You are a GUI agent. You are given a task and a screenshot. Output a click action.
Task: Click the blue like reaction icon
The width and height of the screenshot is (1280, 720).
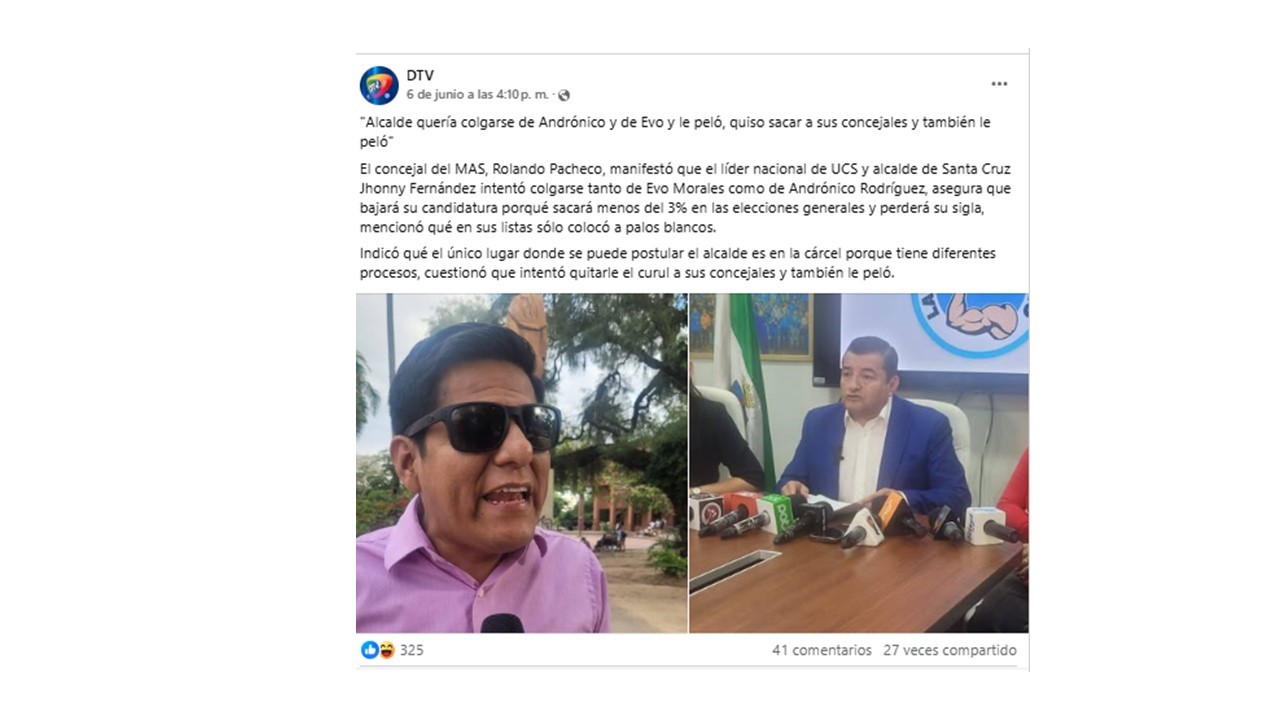[x=370, y=650]
